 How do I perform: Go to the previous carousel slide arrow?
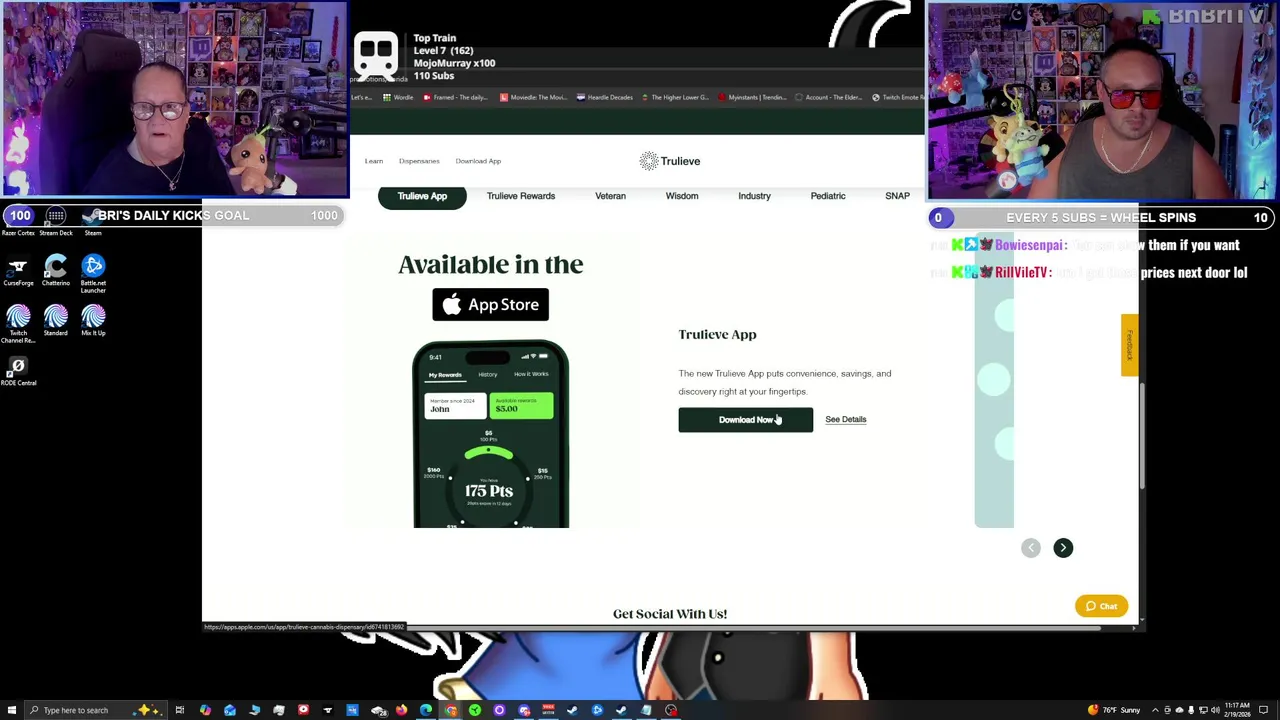pos(1031,548)
